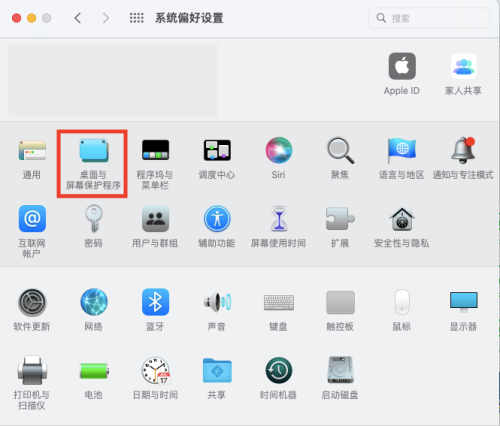Screen dimensions: 500x426
Task: Click the search field (搜索)
Action: (429, 18)
